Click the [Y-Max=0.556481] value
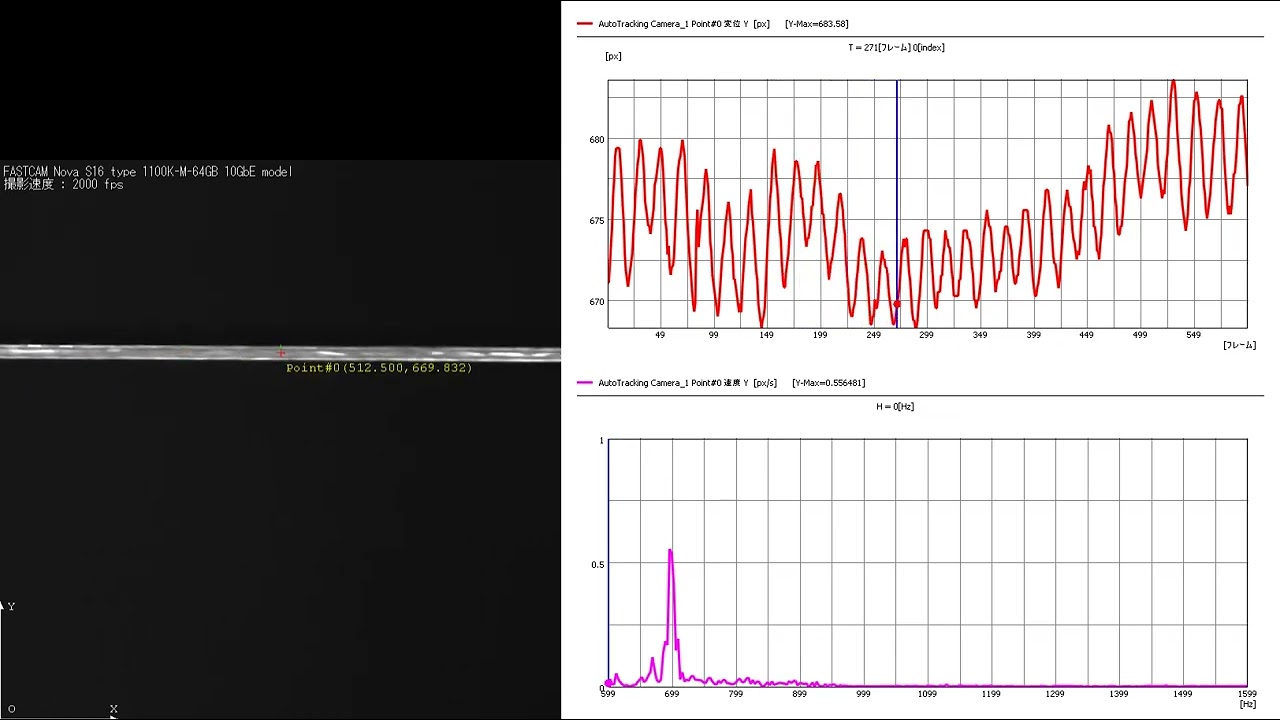 tap(828, 383)
